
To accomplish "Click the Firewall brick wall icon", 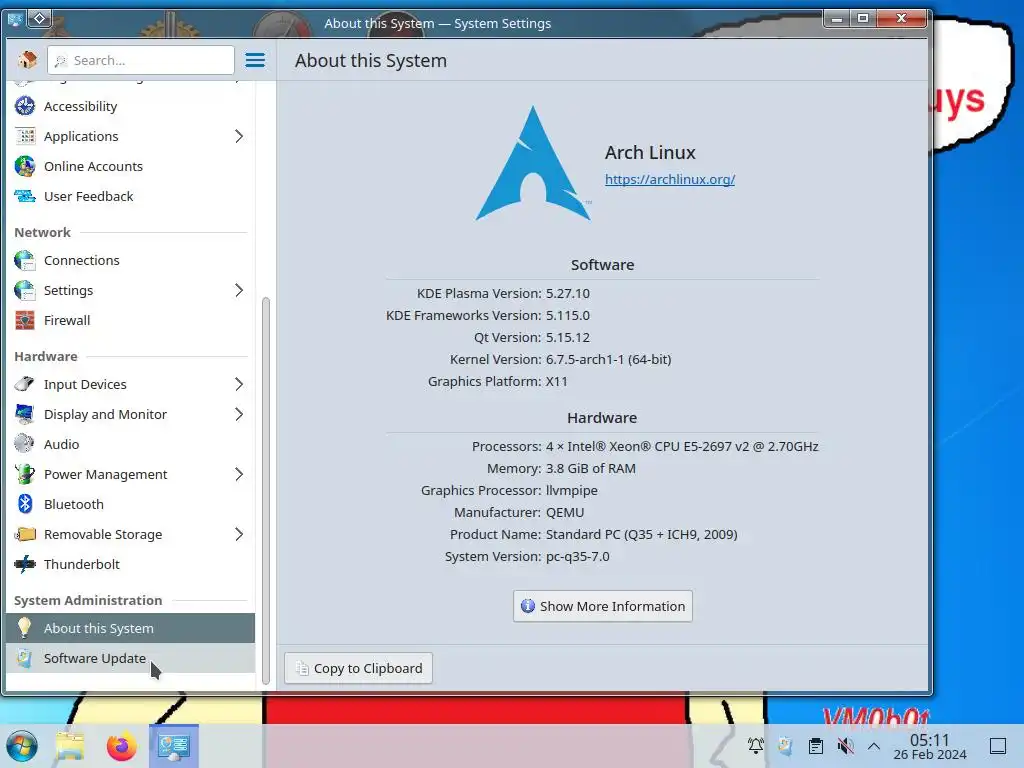I will coord(25,320).
